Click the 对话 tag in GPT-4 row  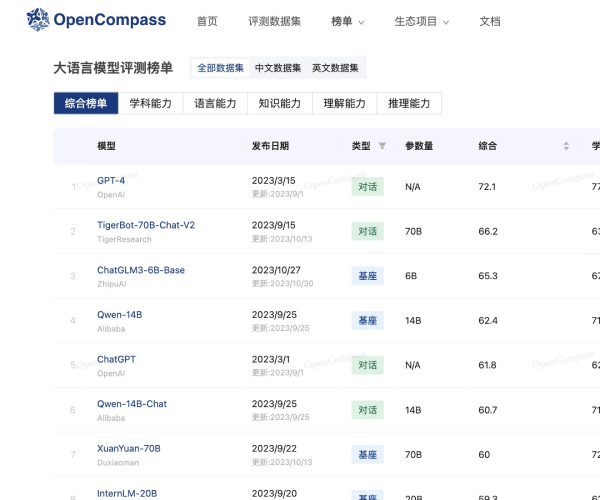click(x=367, y=186)
